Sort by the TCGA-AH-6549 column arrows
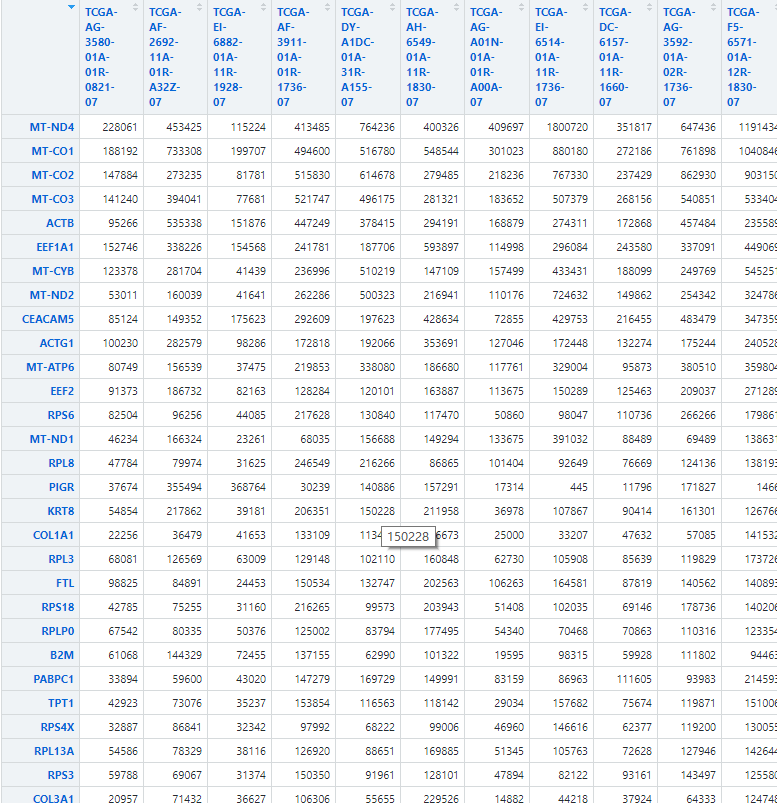Screen dimensions: 777x803 click(x=456, y=7)
